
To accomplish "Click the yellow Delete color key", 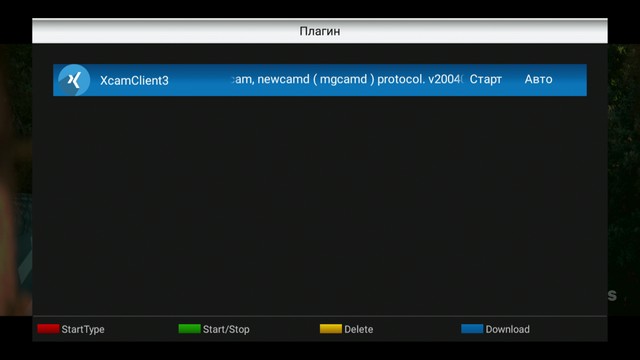I will 331,329.
